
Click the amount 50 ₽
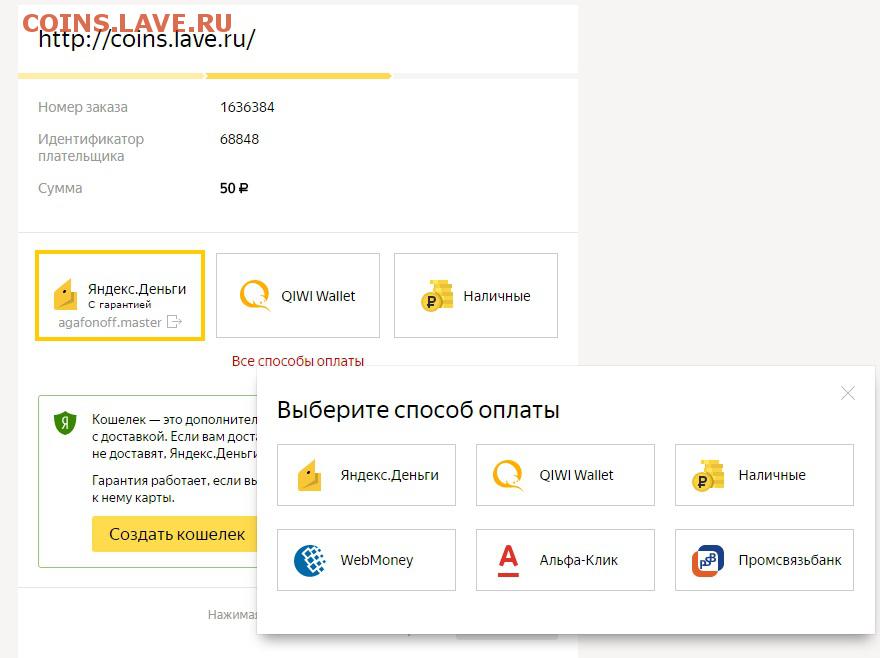[x=233, y=188]
